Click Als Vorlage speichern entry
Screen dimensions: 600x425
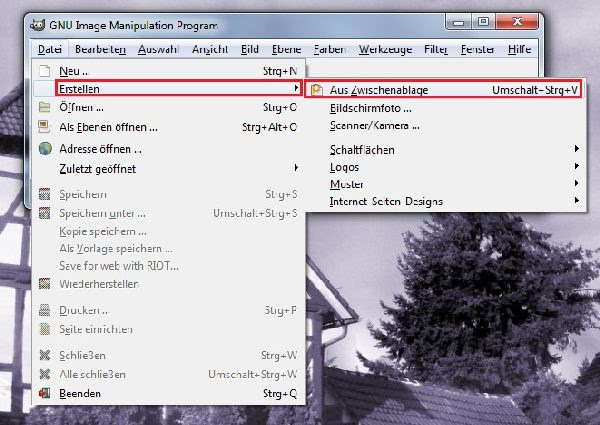point(168,248)
